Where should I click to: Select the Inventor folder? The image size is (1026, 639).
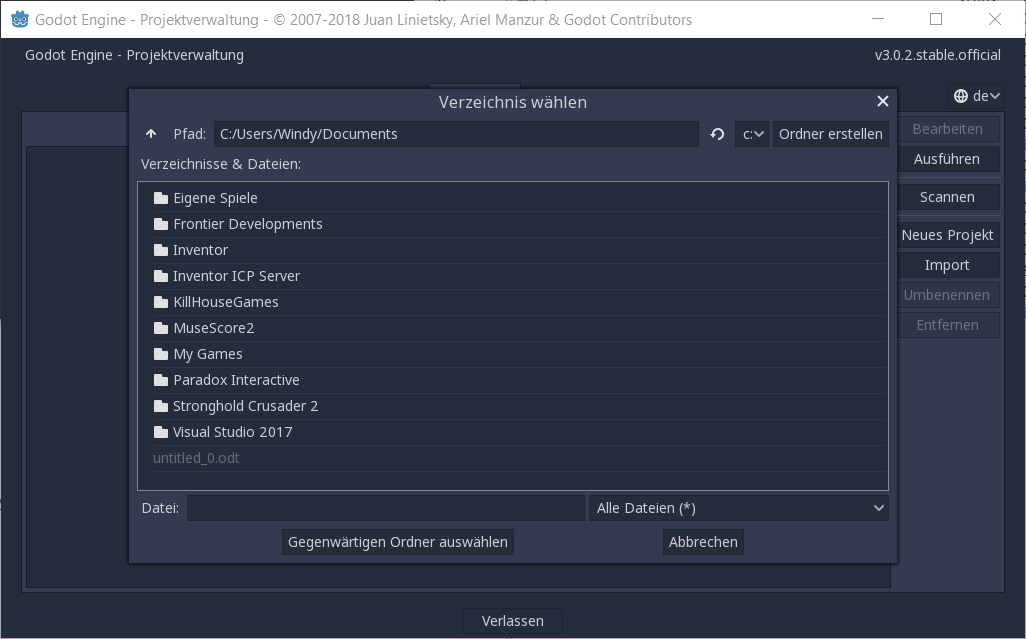click(x=518, y=250)
